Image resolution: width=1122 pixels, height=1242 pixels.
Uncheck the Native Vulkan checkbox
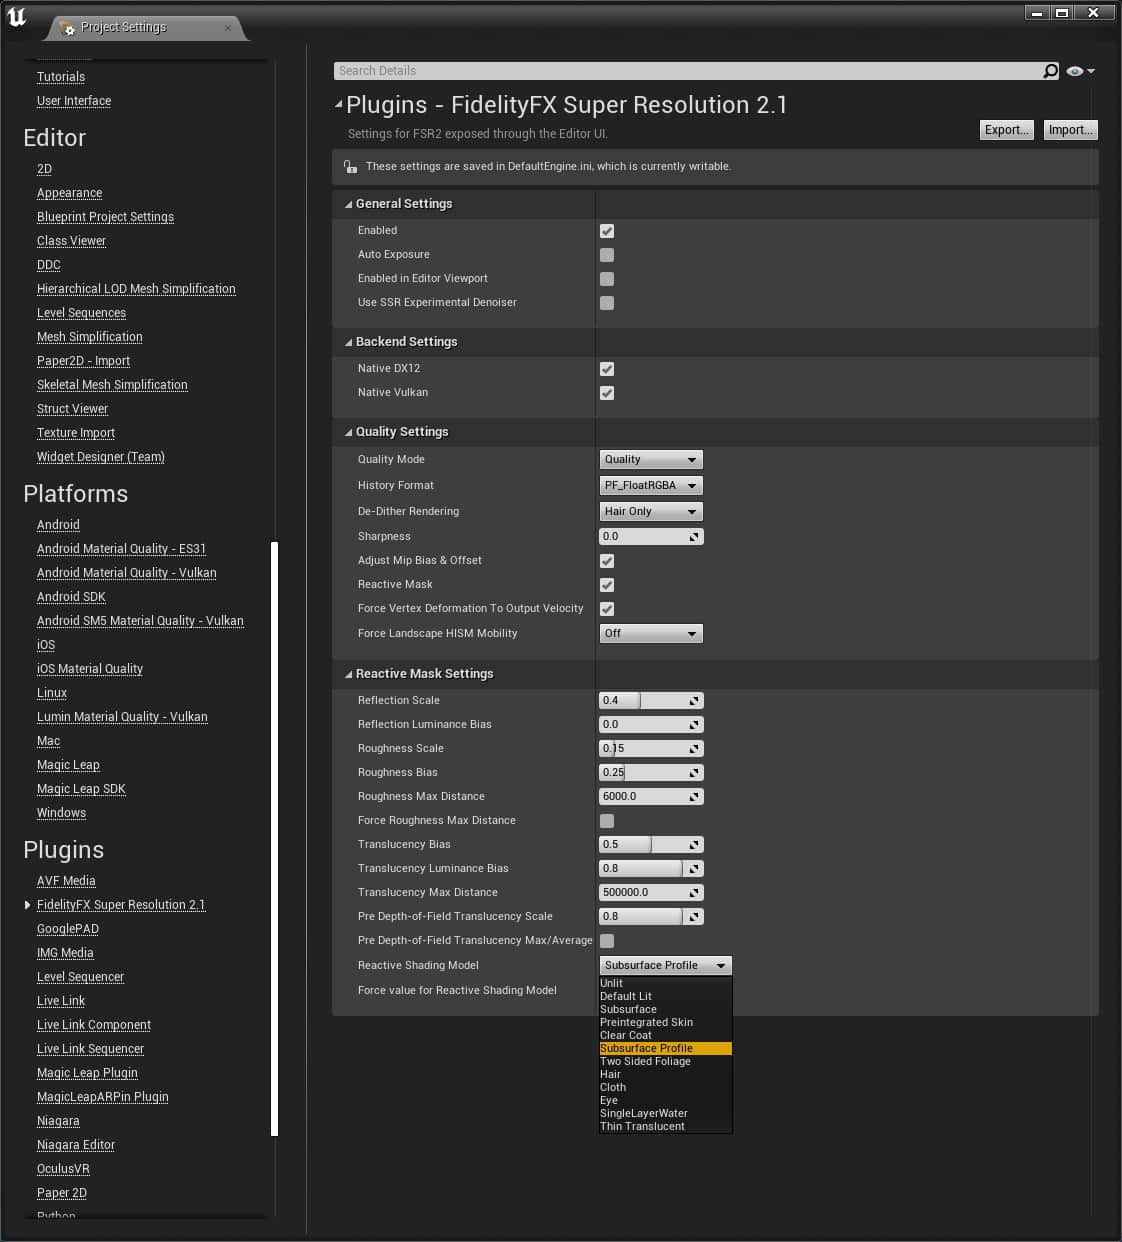click(607, 393)
